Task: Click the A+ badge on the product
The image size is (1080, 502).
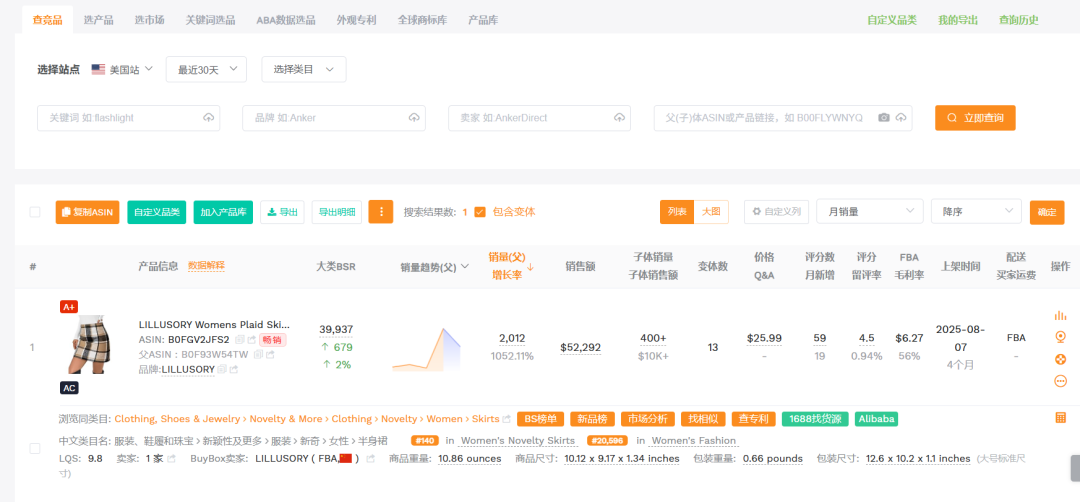Action: (x=69, y=307)
